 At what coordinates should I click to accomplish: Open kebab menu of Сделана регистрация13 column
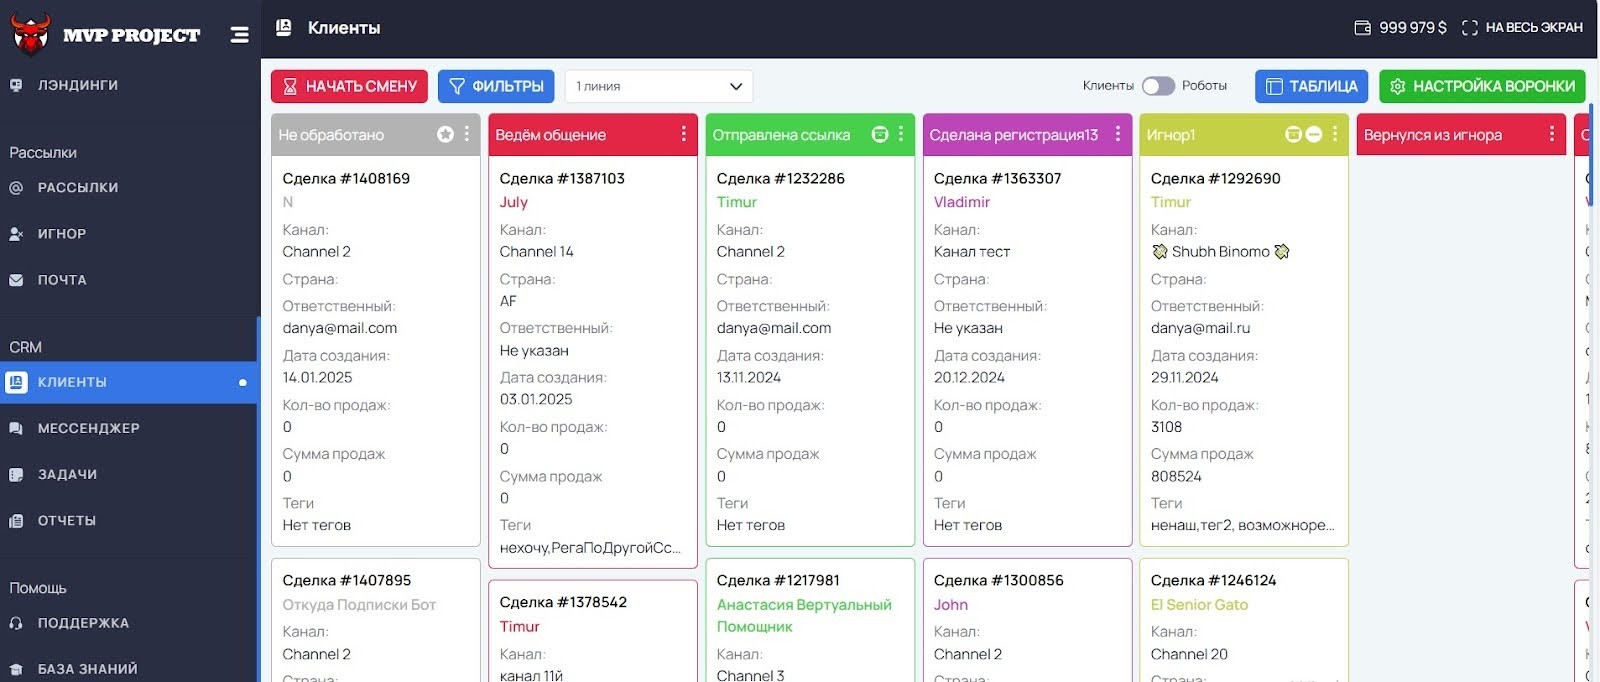[1118, 134]
